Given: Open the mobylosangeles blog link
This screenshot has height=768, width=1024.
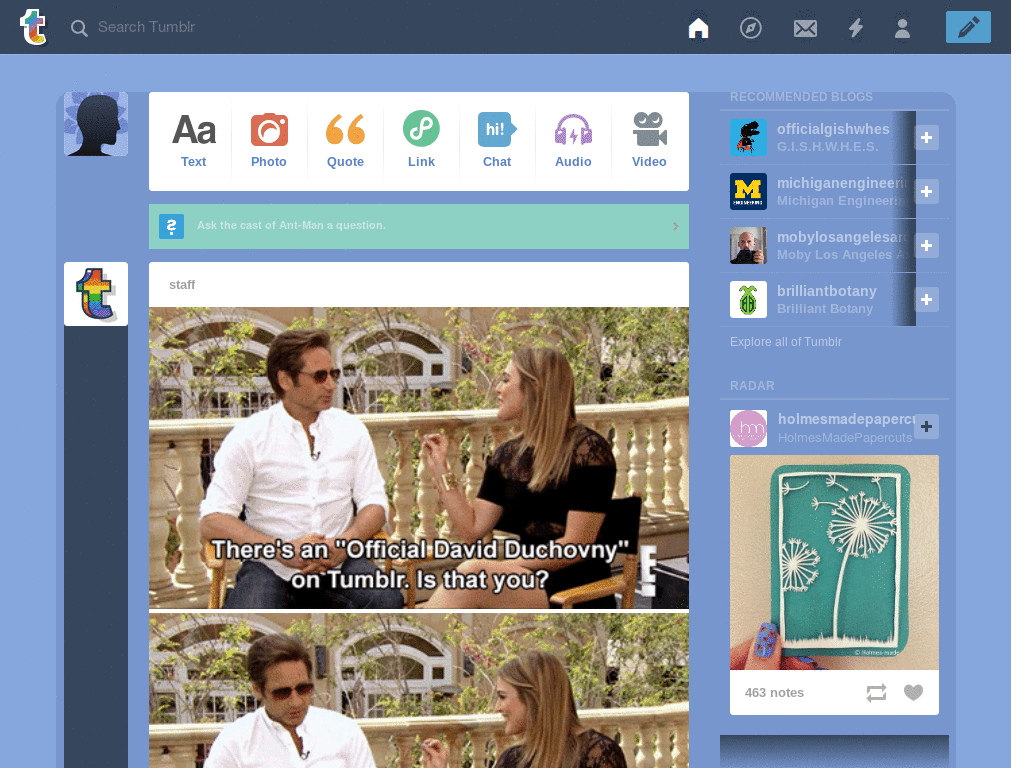Looking at the screenshot, I should tap(842, 238).
